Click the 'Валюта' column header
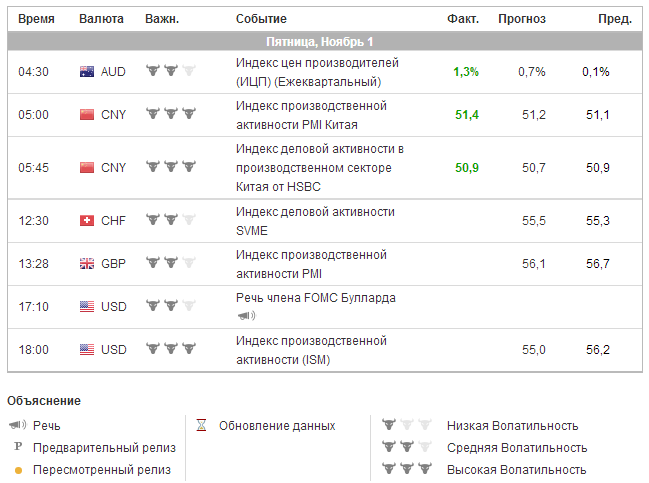Screen dimensions: 649x483 coord(101,19)
